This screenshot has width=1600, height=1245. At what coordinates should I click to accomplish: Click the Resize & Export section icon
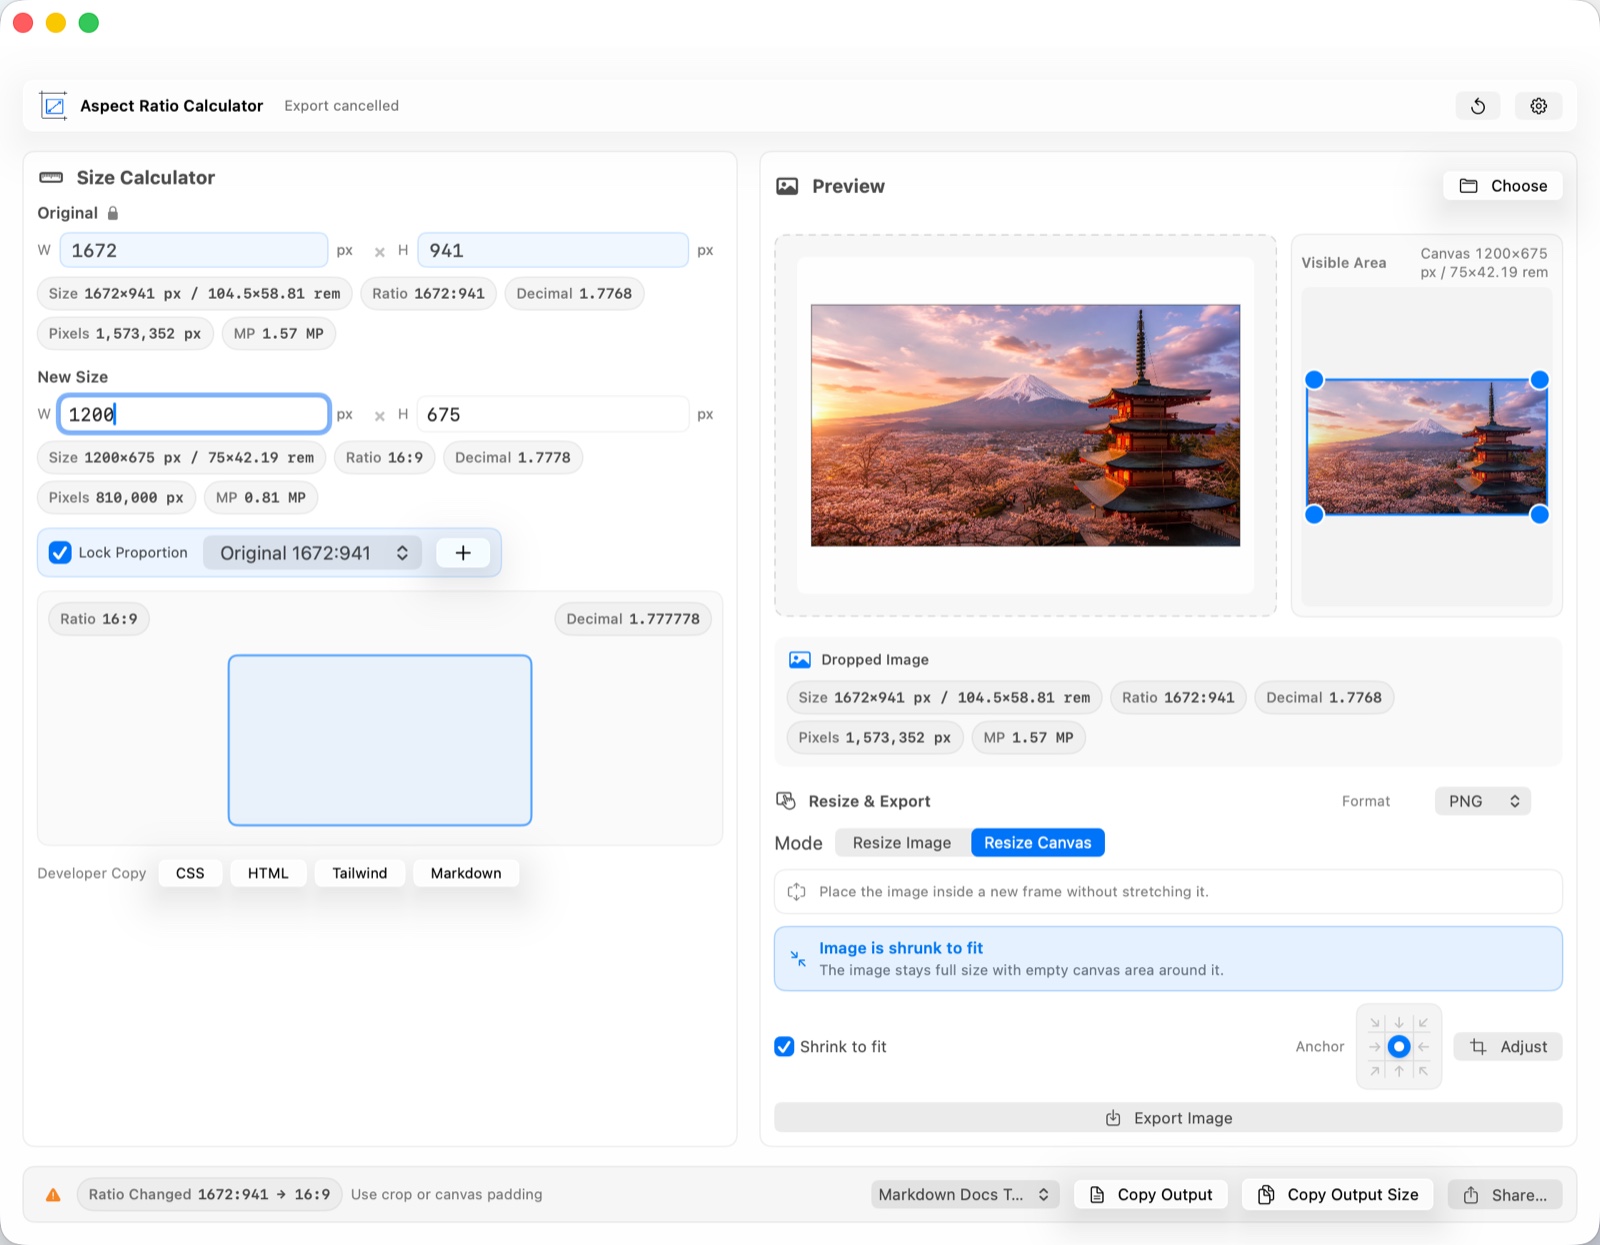[786, 801]
